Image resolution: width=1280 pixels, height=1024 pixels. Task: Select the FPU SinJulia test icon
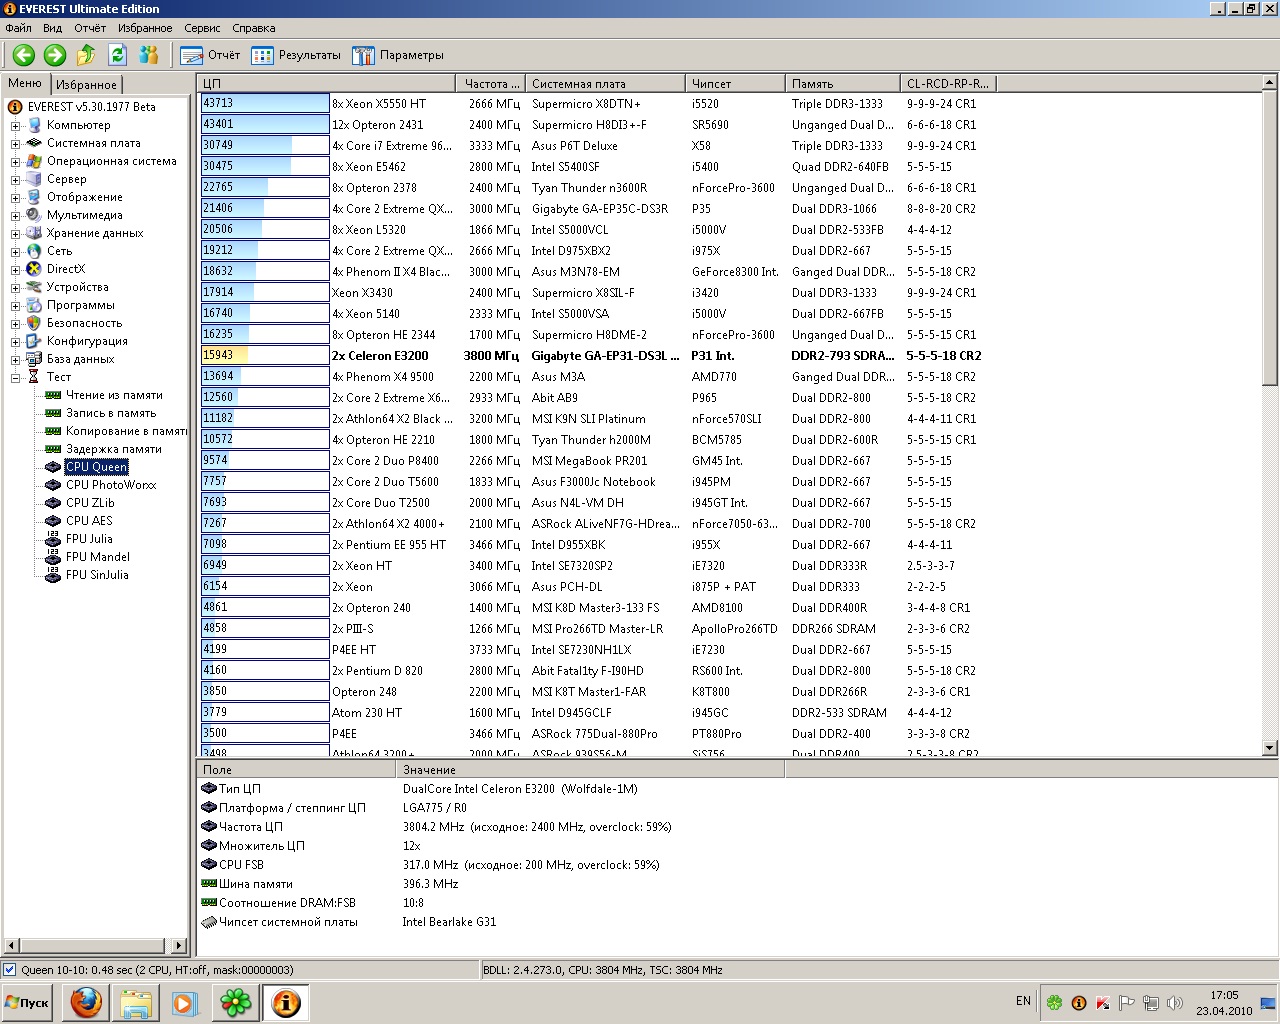click(x=54, y=575)
